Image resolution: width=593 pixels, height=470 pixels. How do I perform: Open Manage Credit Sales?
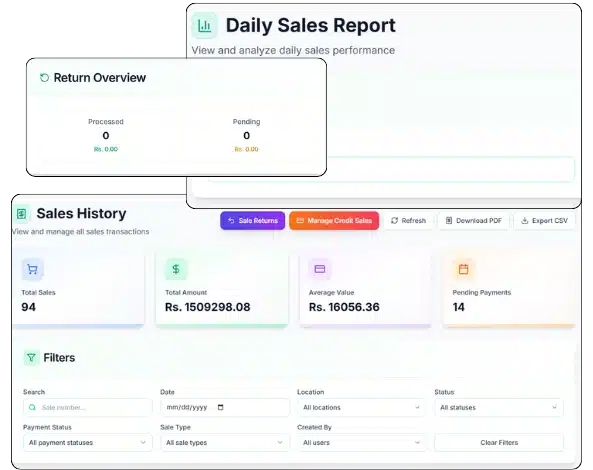[x=334, y=220]
